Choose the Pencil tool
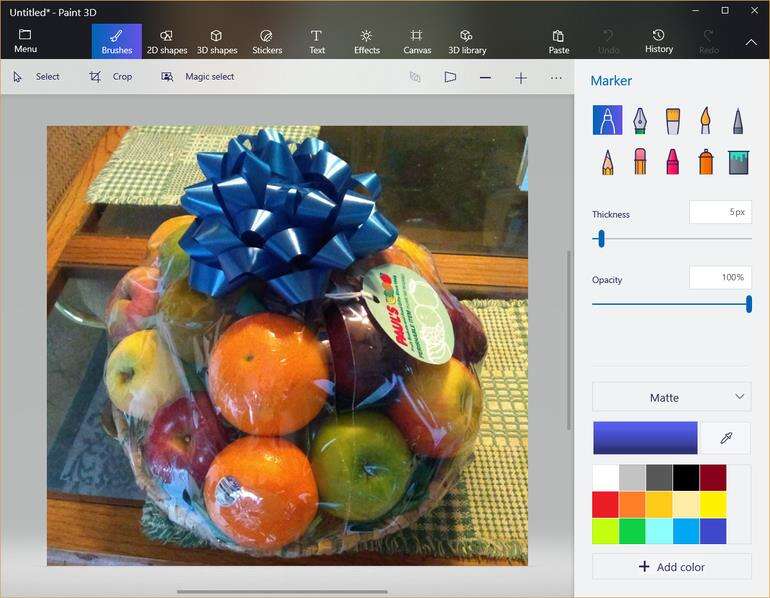 607,162
